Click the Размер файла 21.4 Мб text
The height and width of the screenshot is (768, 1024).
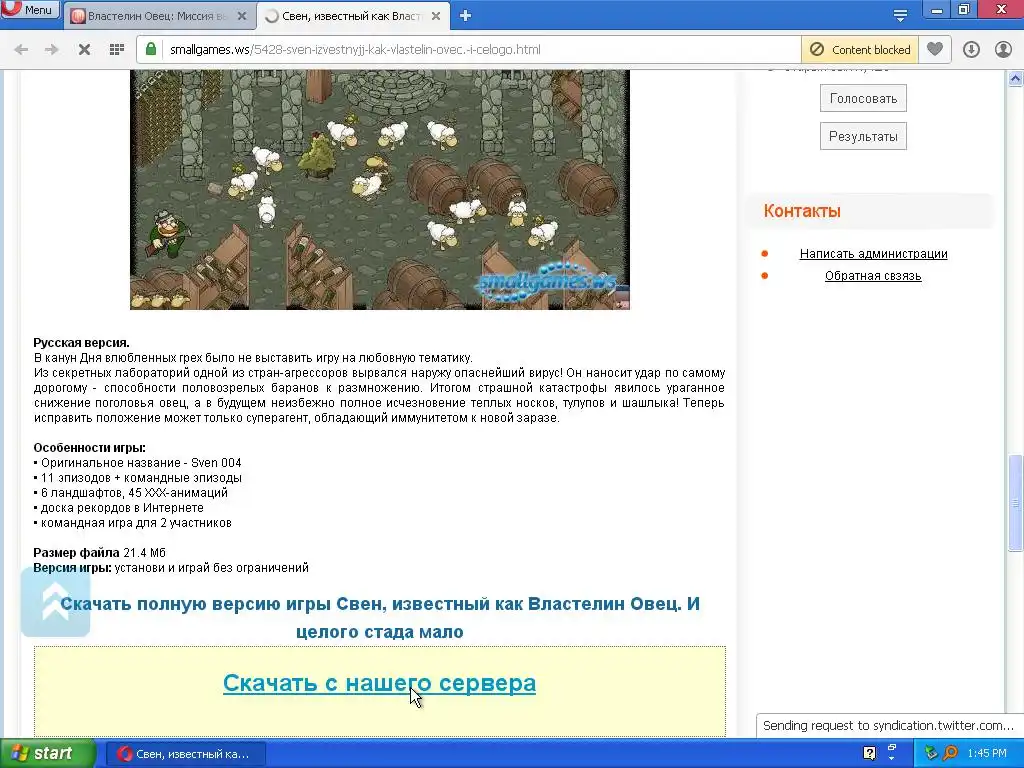coord(99,553)
